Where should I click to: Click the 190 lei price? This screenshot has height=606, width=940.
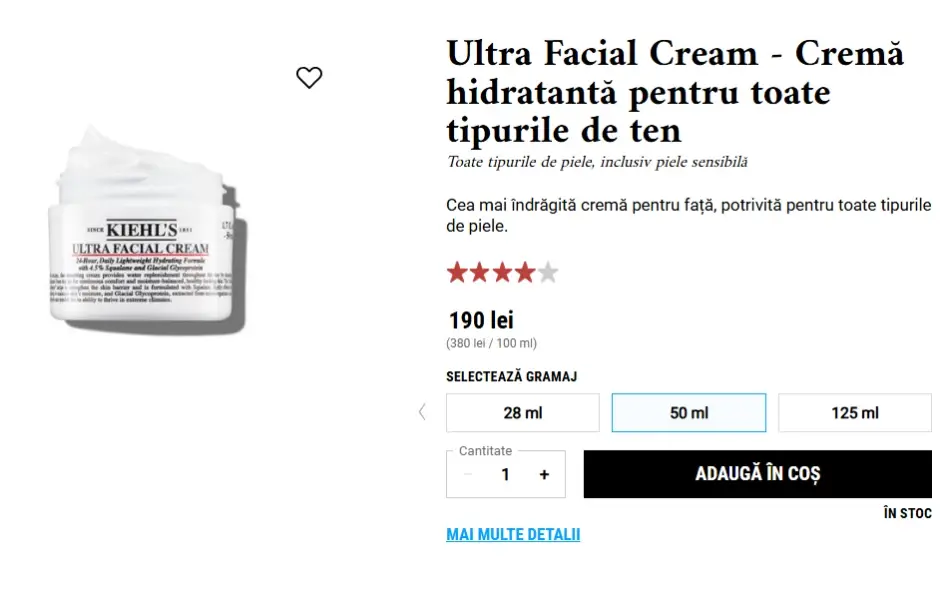(x=481, y=321)
